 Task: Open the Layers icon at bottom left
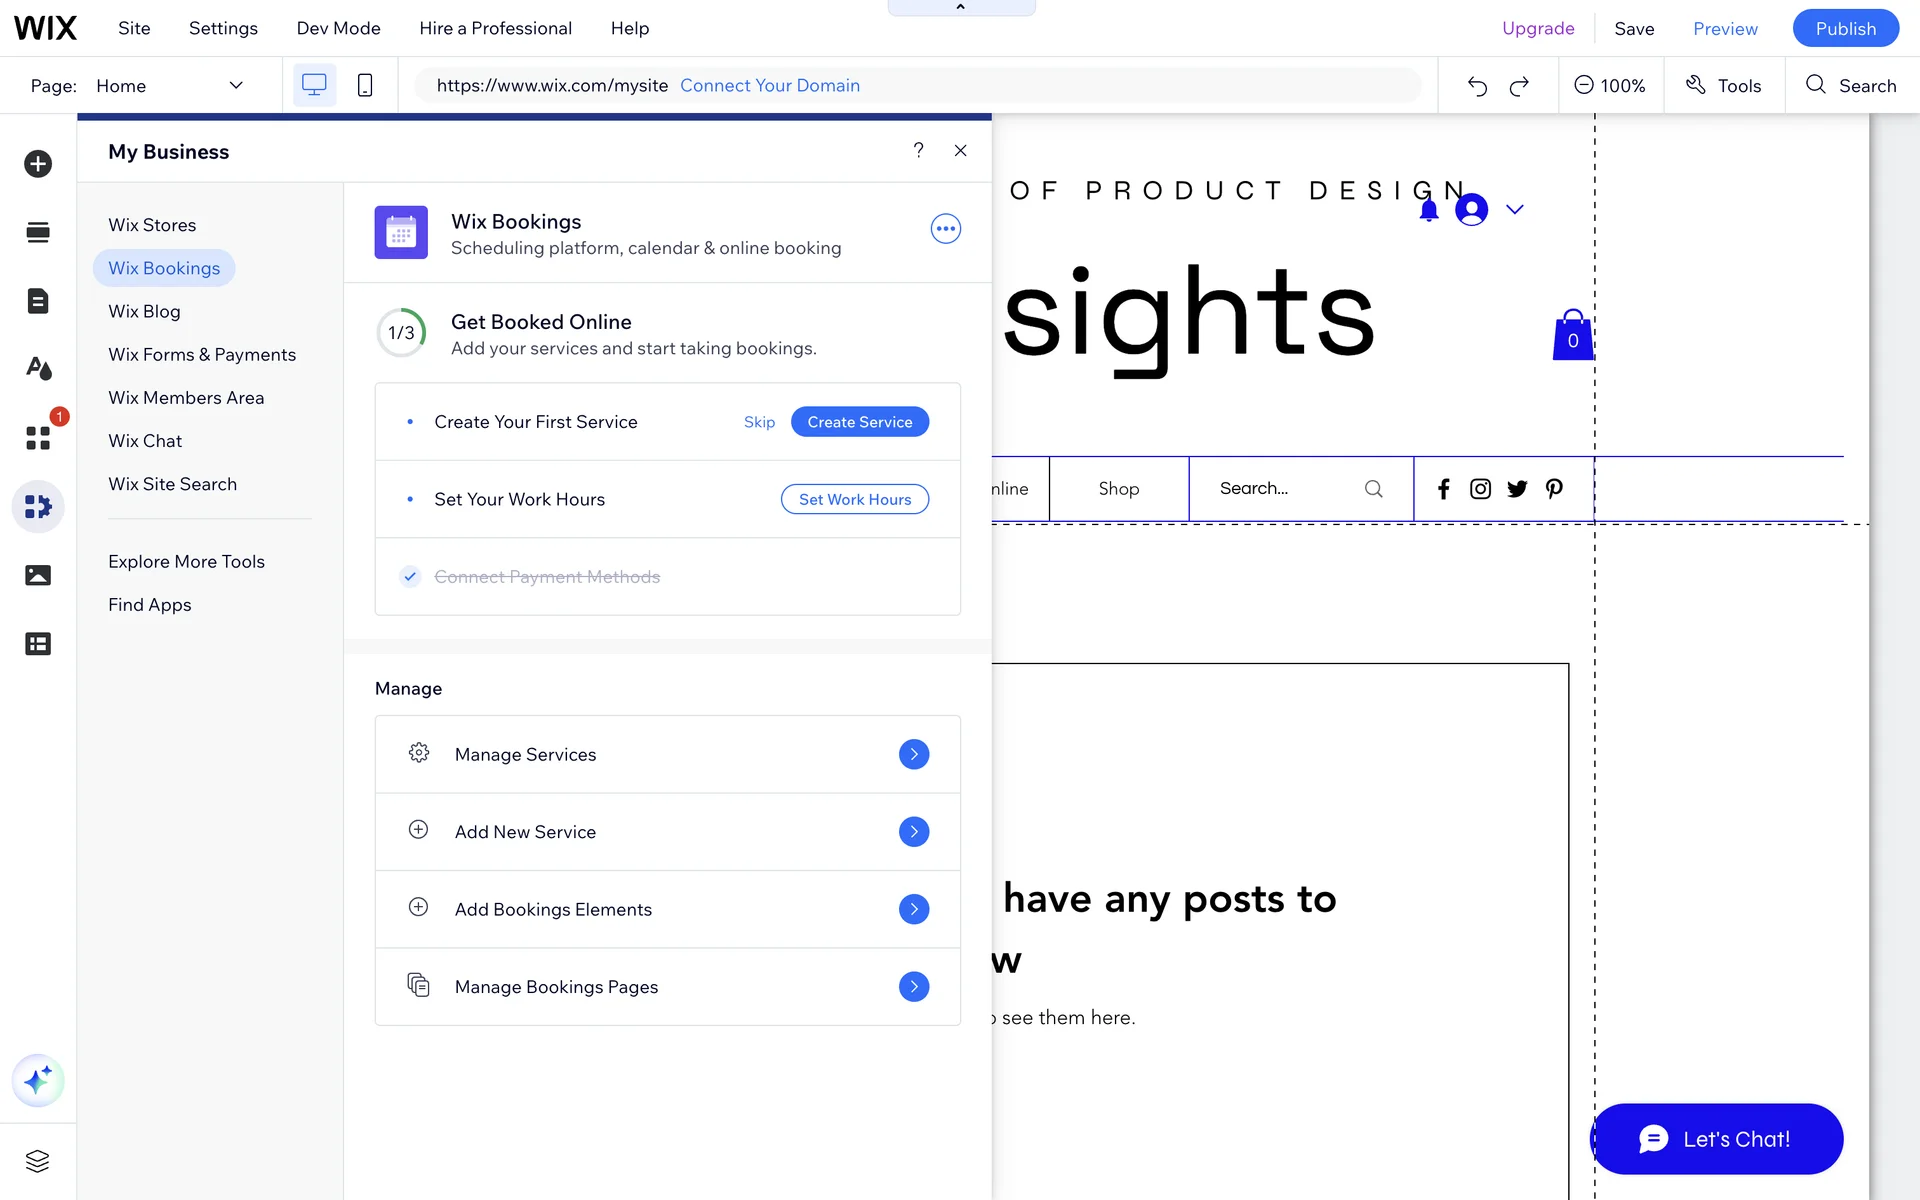tap(38, 1161)
